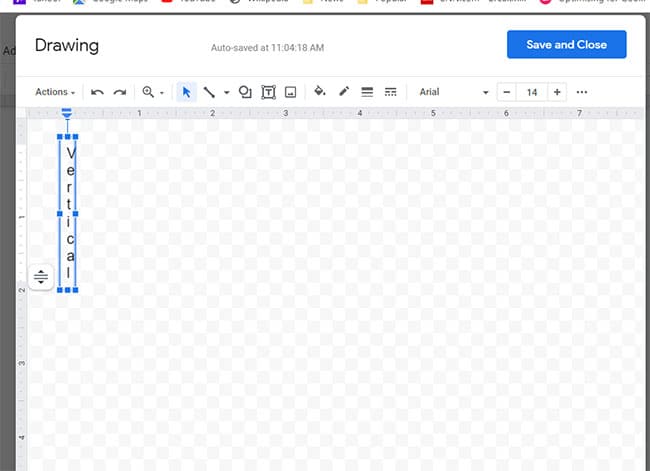Click the vertical align floating button
This screenshot has width=650, height=471.
click(x=41, y=277)
